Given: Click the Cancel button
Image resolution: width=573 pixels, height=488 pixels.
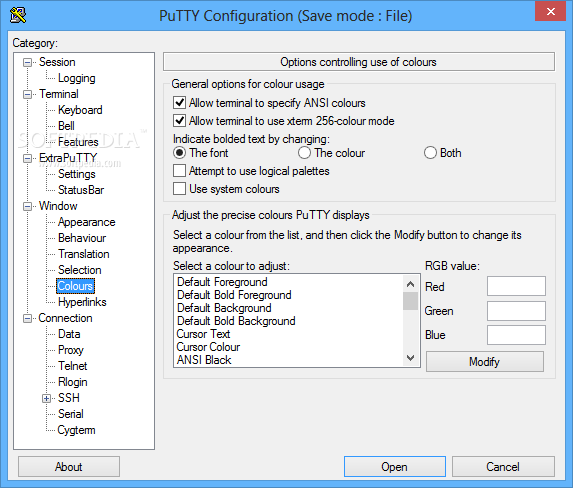Looking at the screenshot, I should tap(503, 467).
